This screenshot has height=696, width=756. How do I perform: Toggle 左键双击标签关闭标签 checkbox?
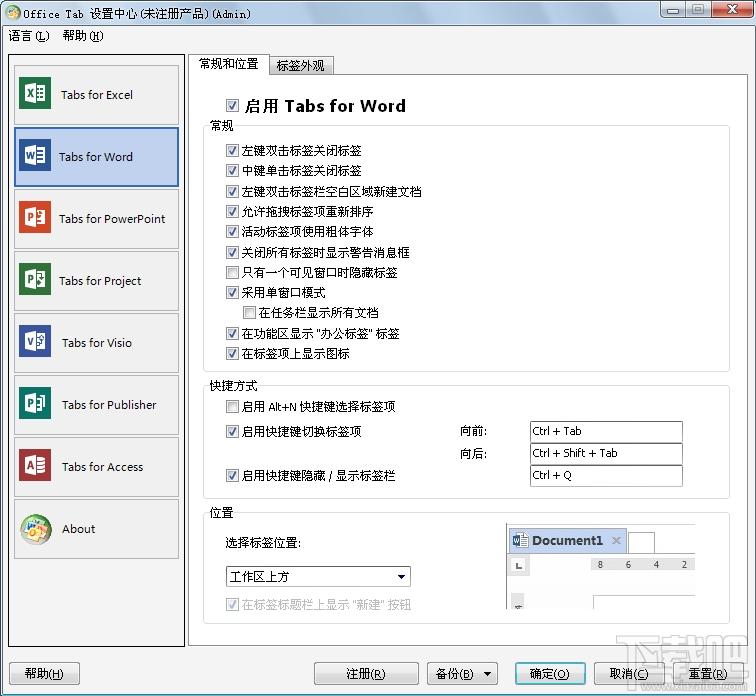pos(232,151)
